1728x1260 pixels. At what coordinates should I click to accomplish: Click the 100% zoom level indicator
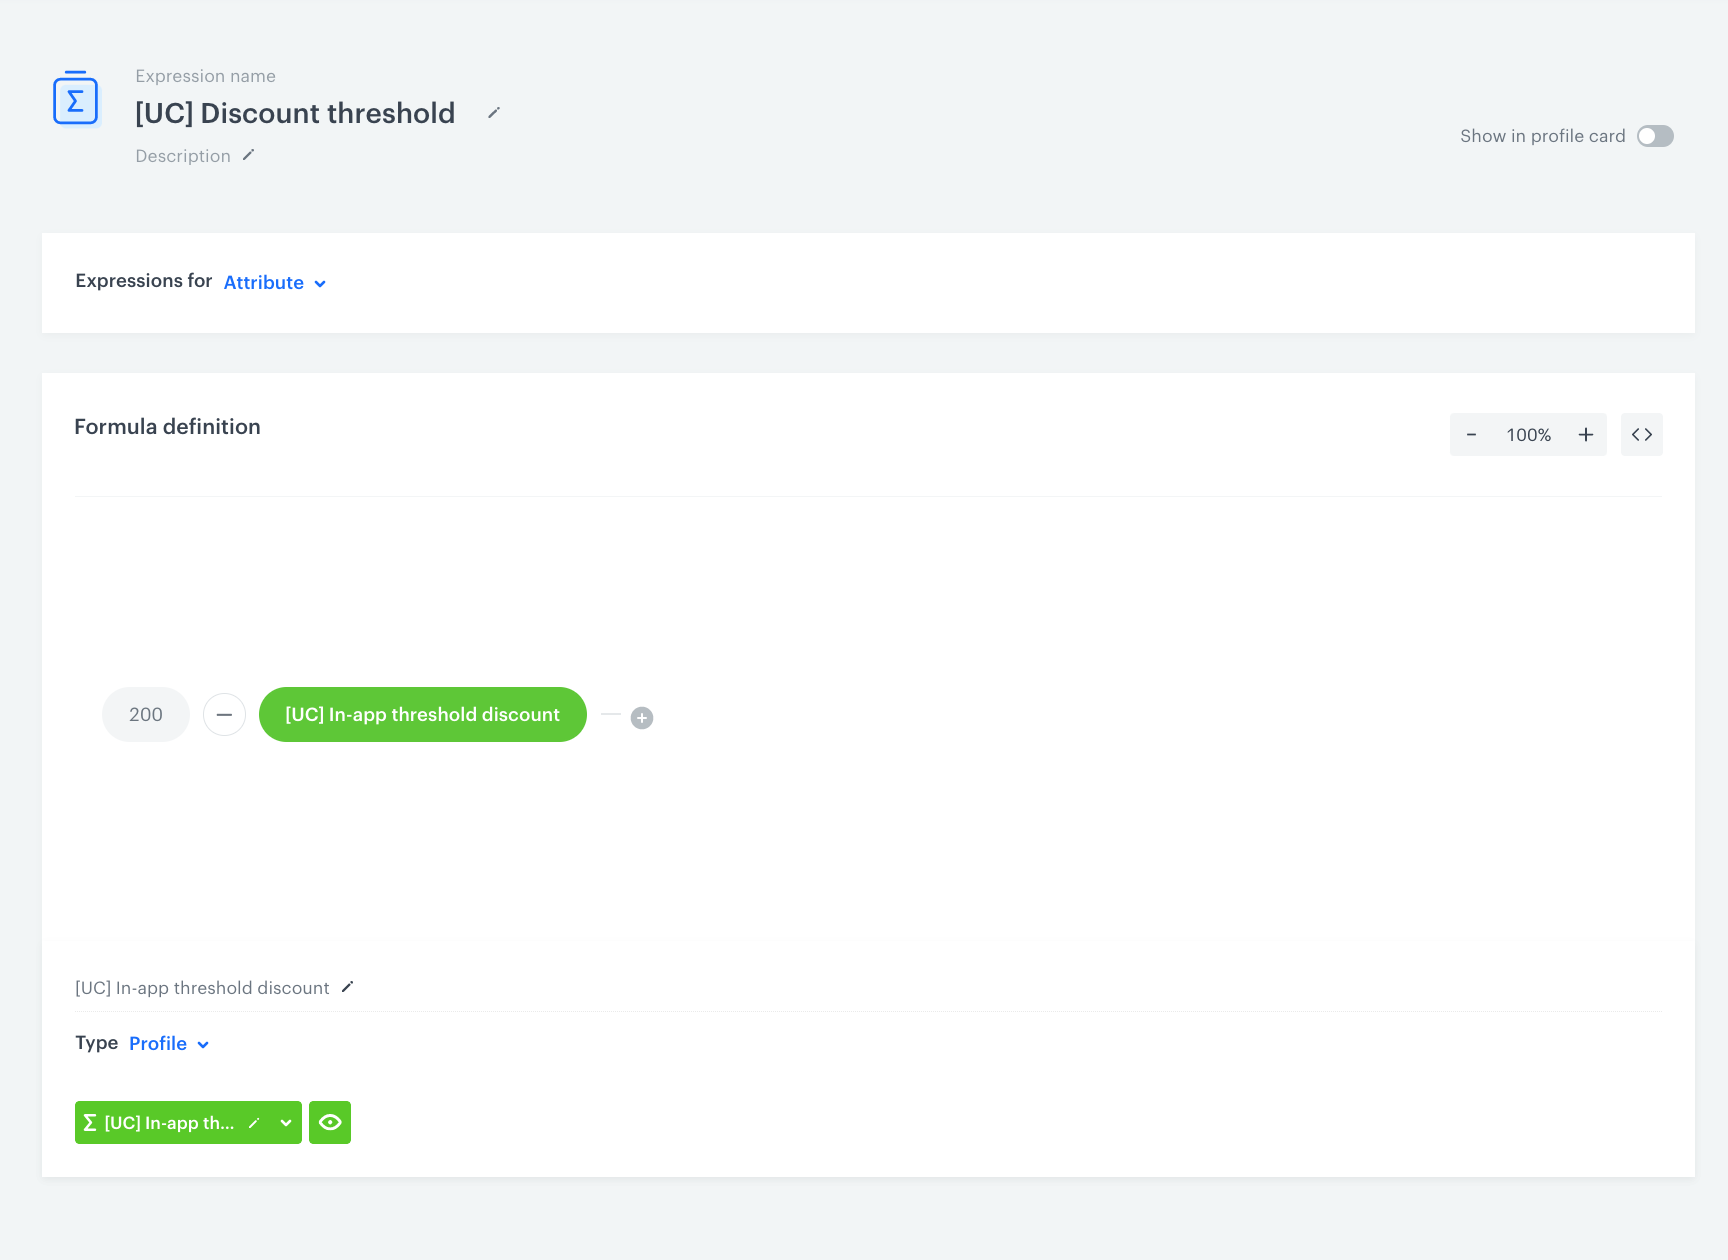coord(1528,435)
